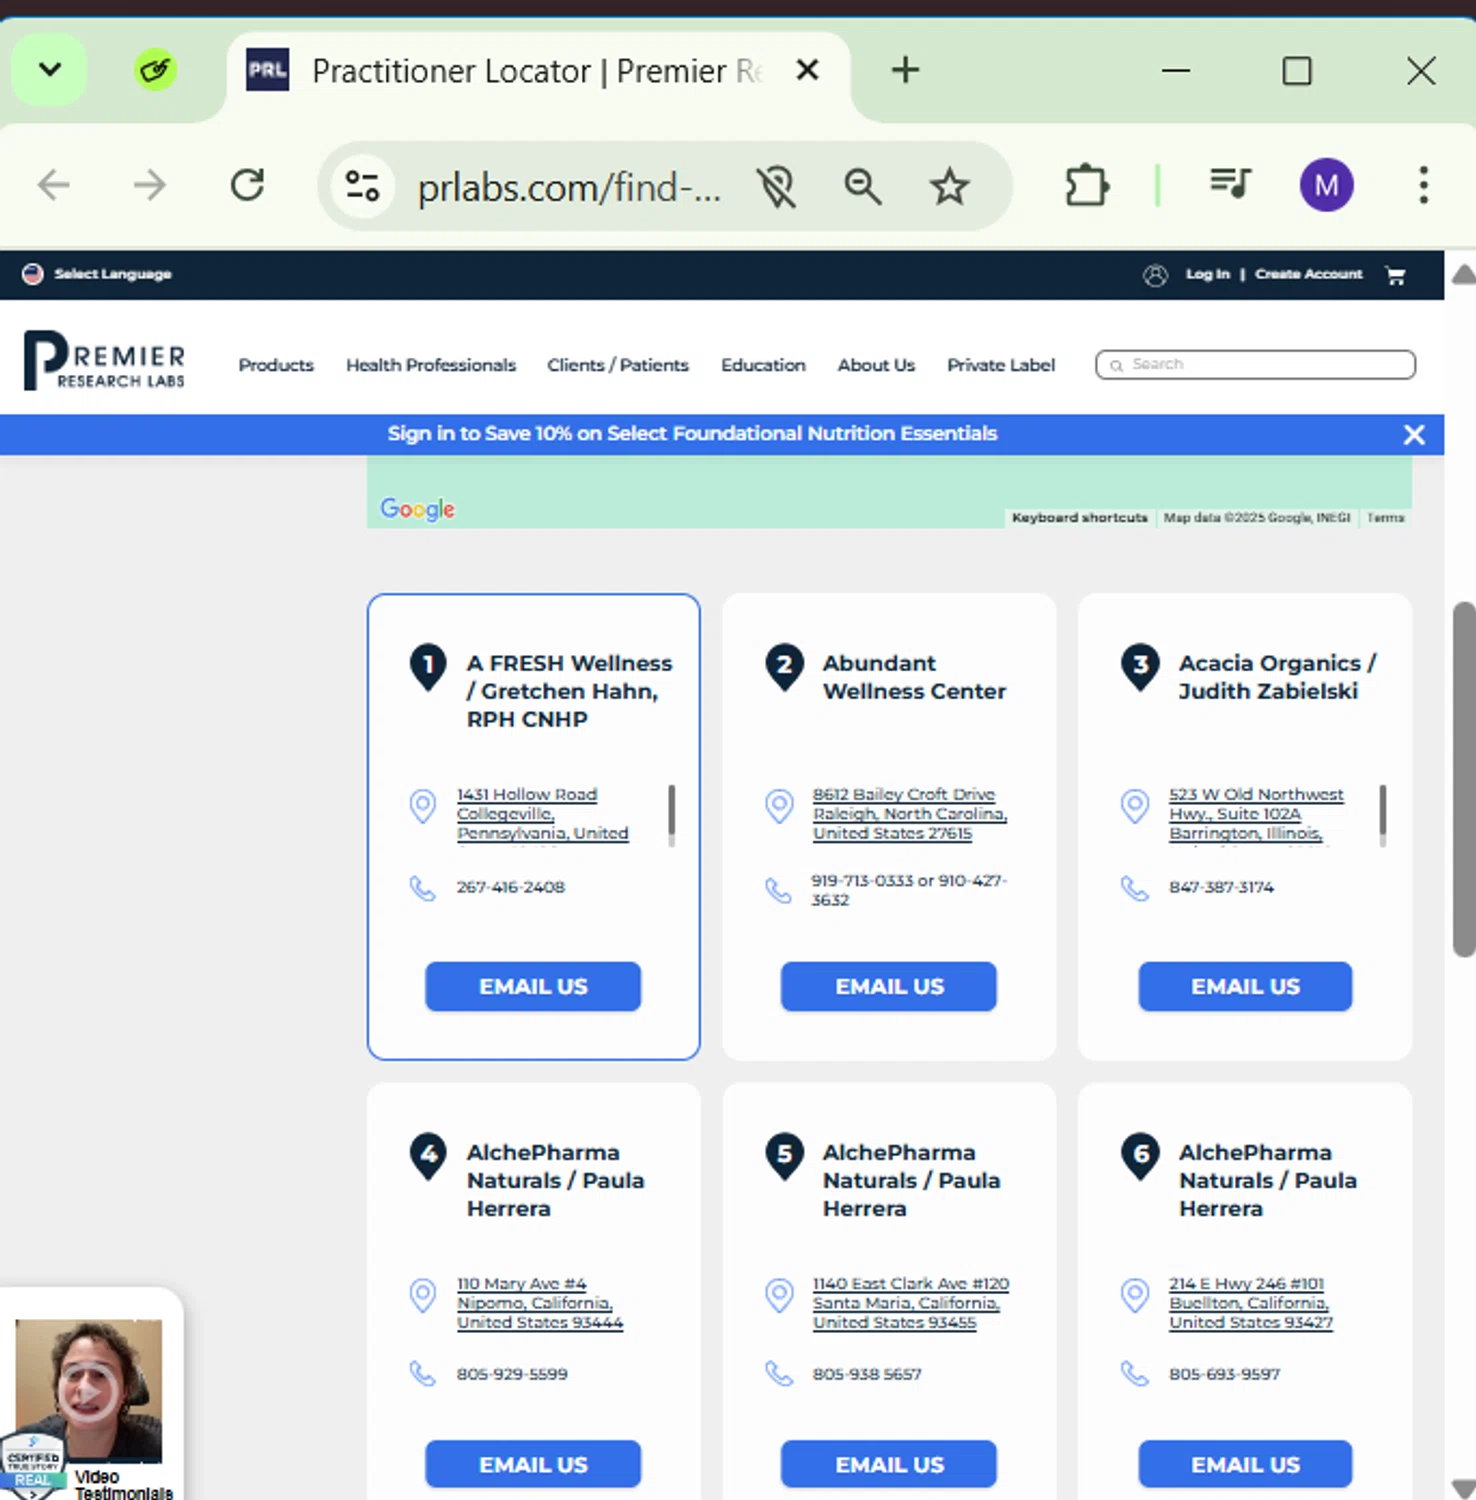This screenshot has height=1500, width=1476.
Task: Open the Private Label menu
Action: [1001, 365]
